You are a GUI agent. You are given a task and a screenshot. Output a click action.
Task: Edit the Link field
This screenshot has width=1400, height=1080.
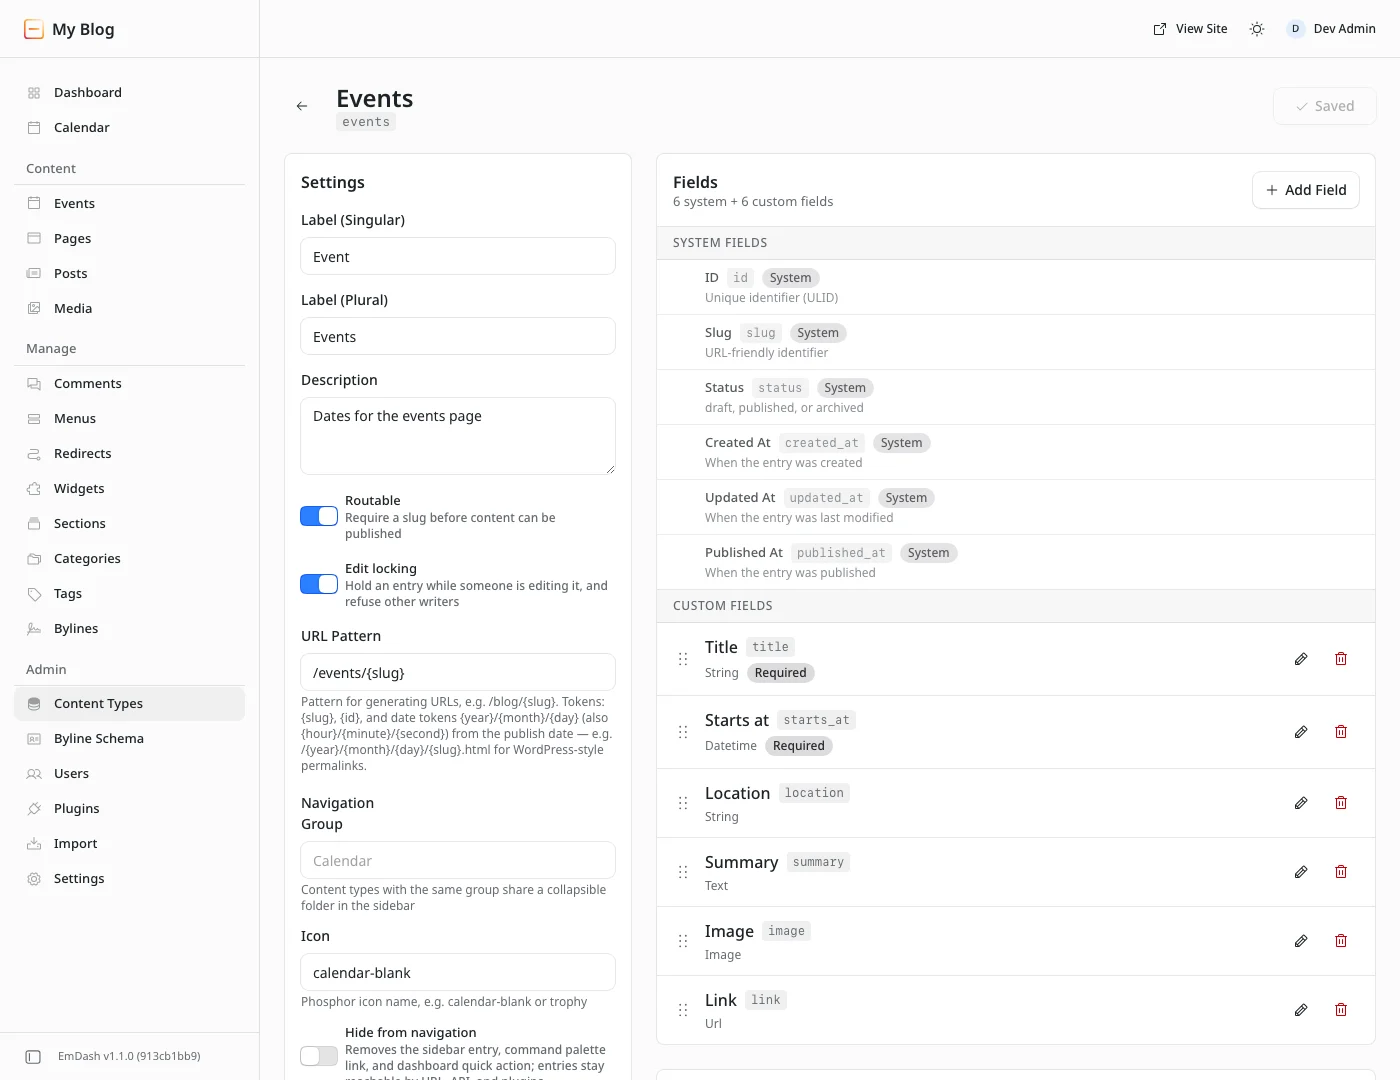click(1301, 1010)
